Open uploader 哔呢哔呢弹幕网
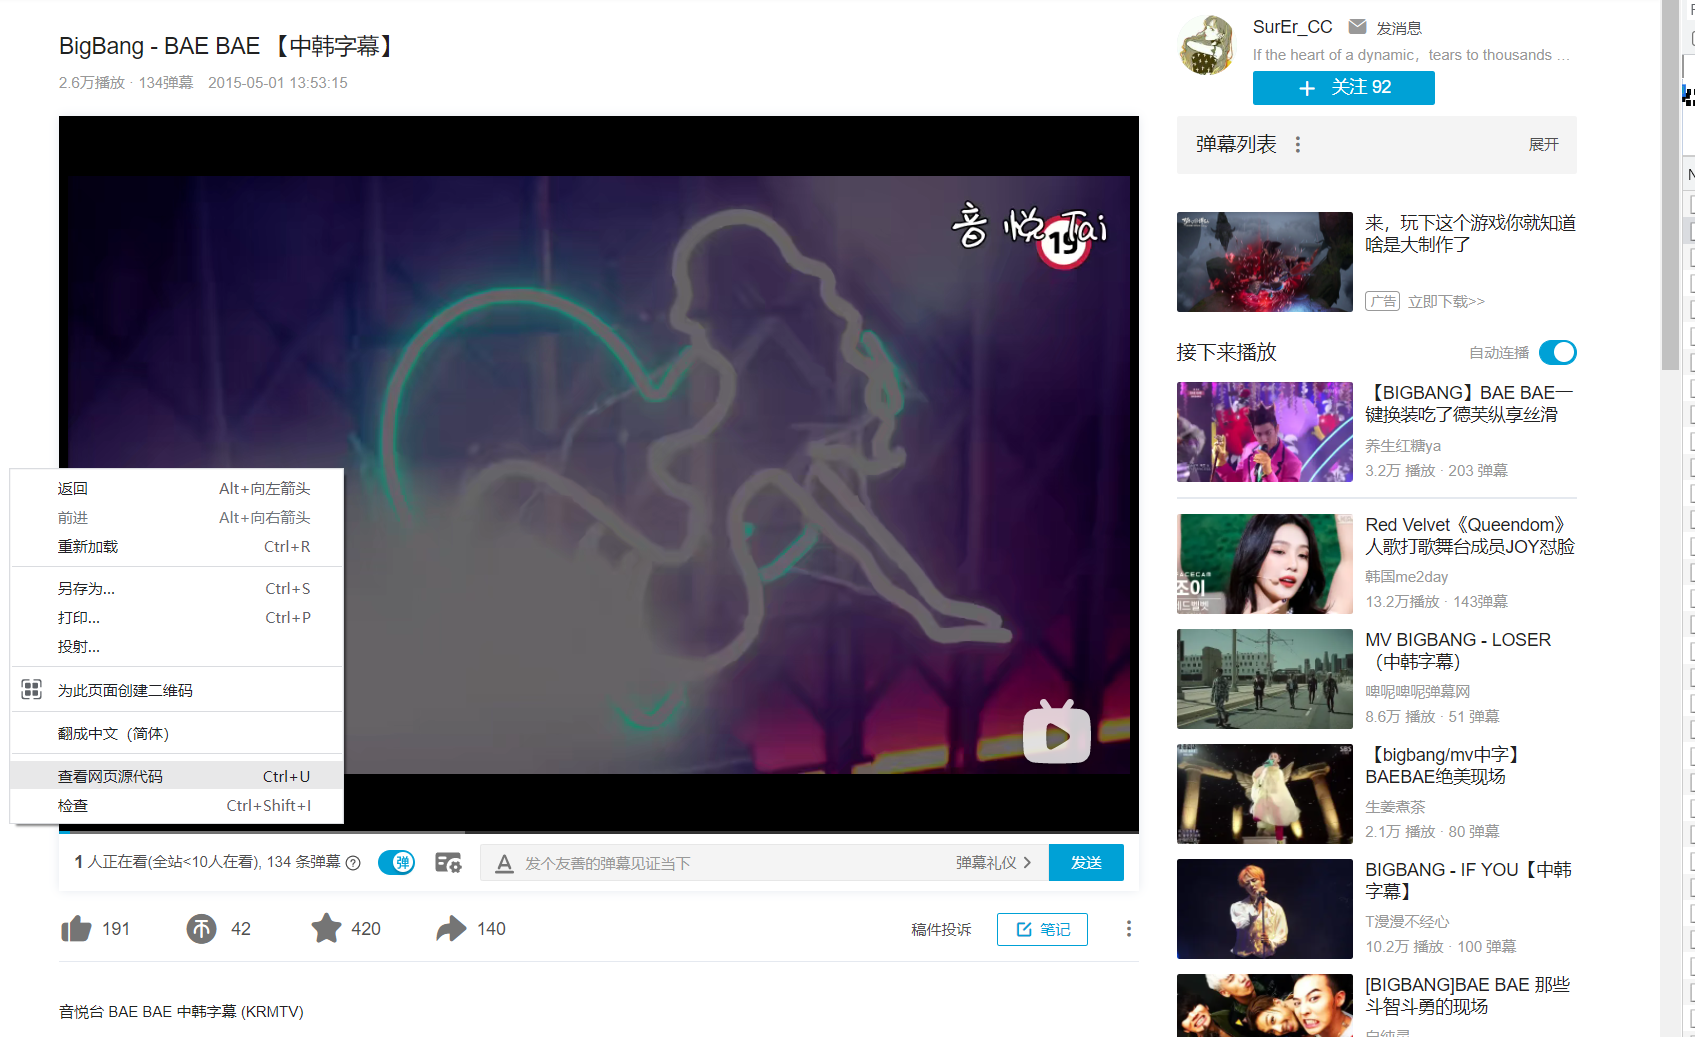1695x1037 pixels. (1418, 692)
